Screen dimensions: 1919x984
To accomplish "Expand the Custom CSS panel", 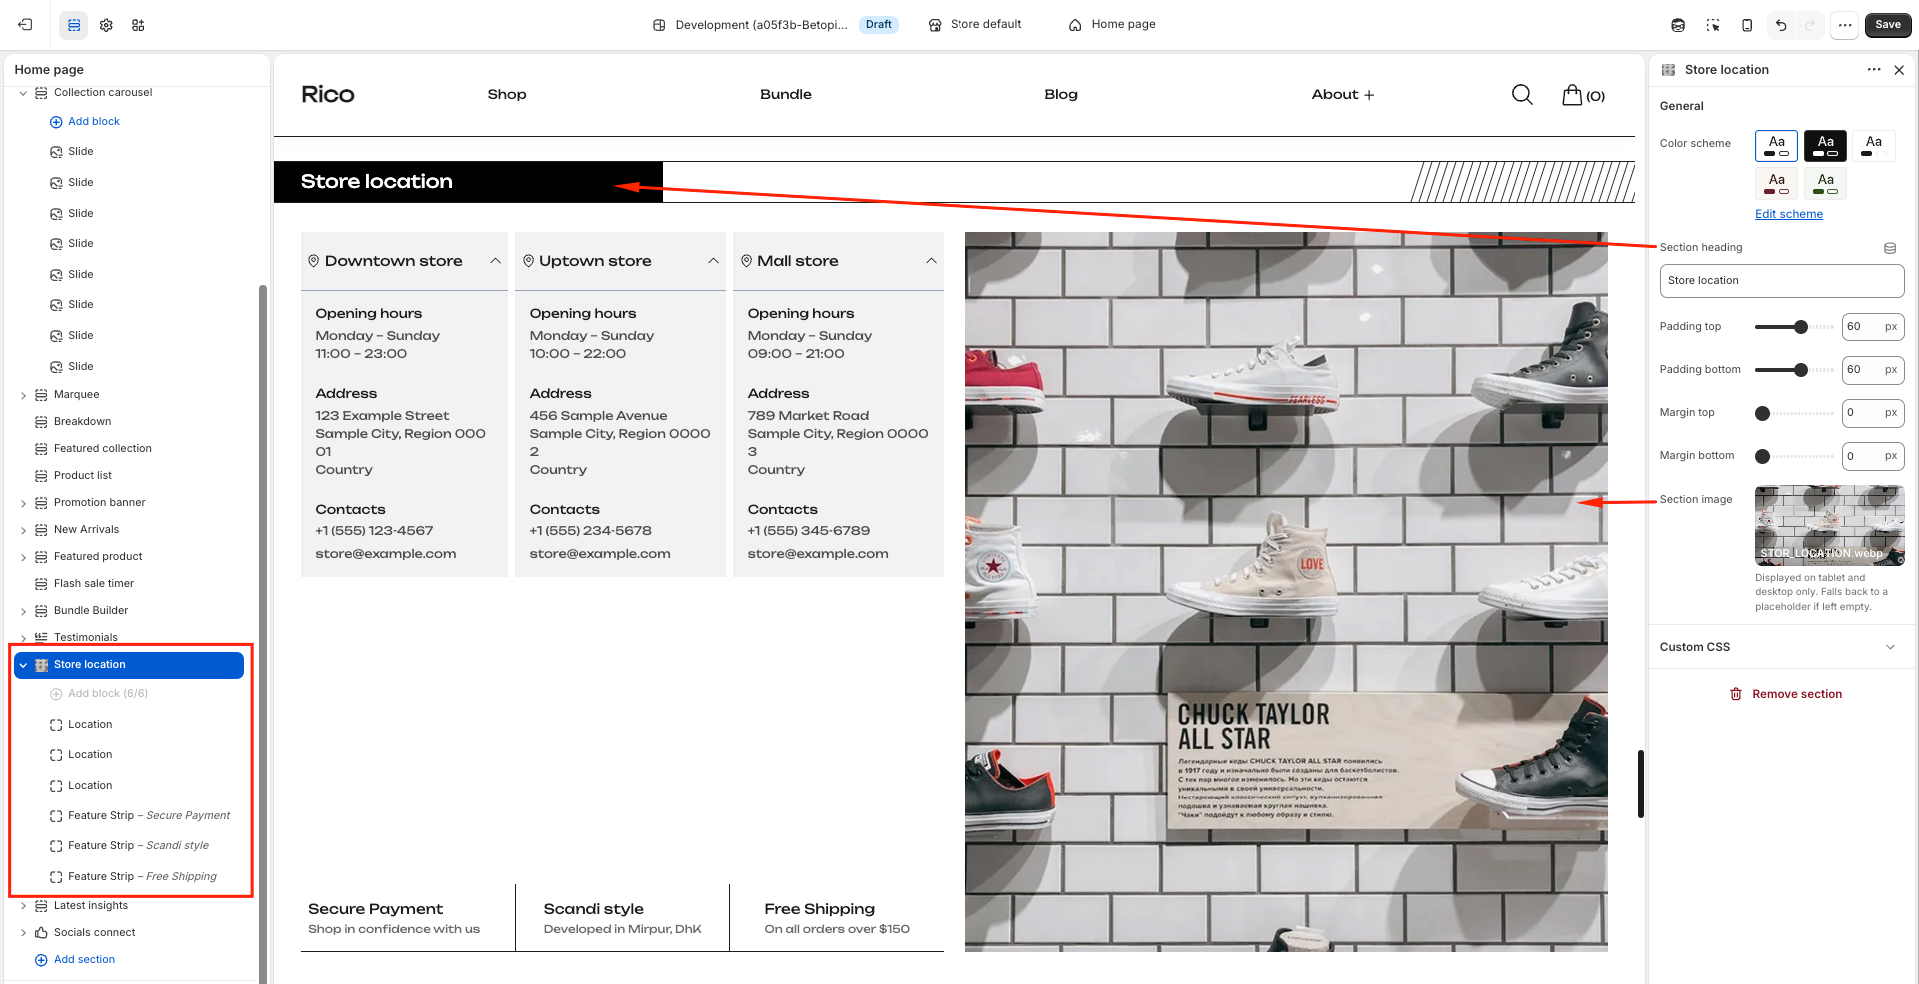I will coord(1889,647).
